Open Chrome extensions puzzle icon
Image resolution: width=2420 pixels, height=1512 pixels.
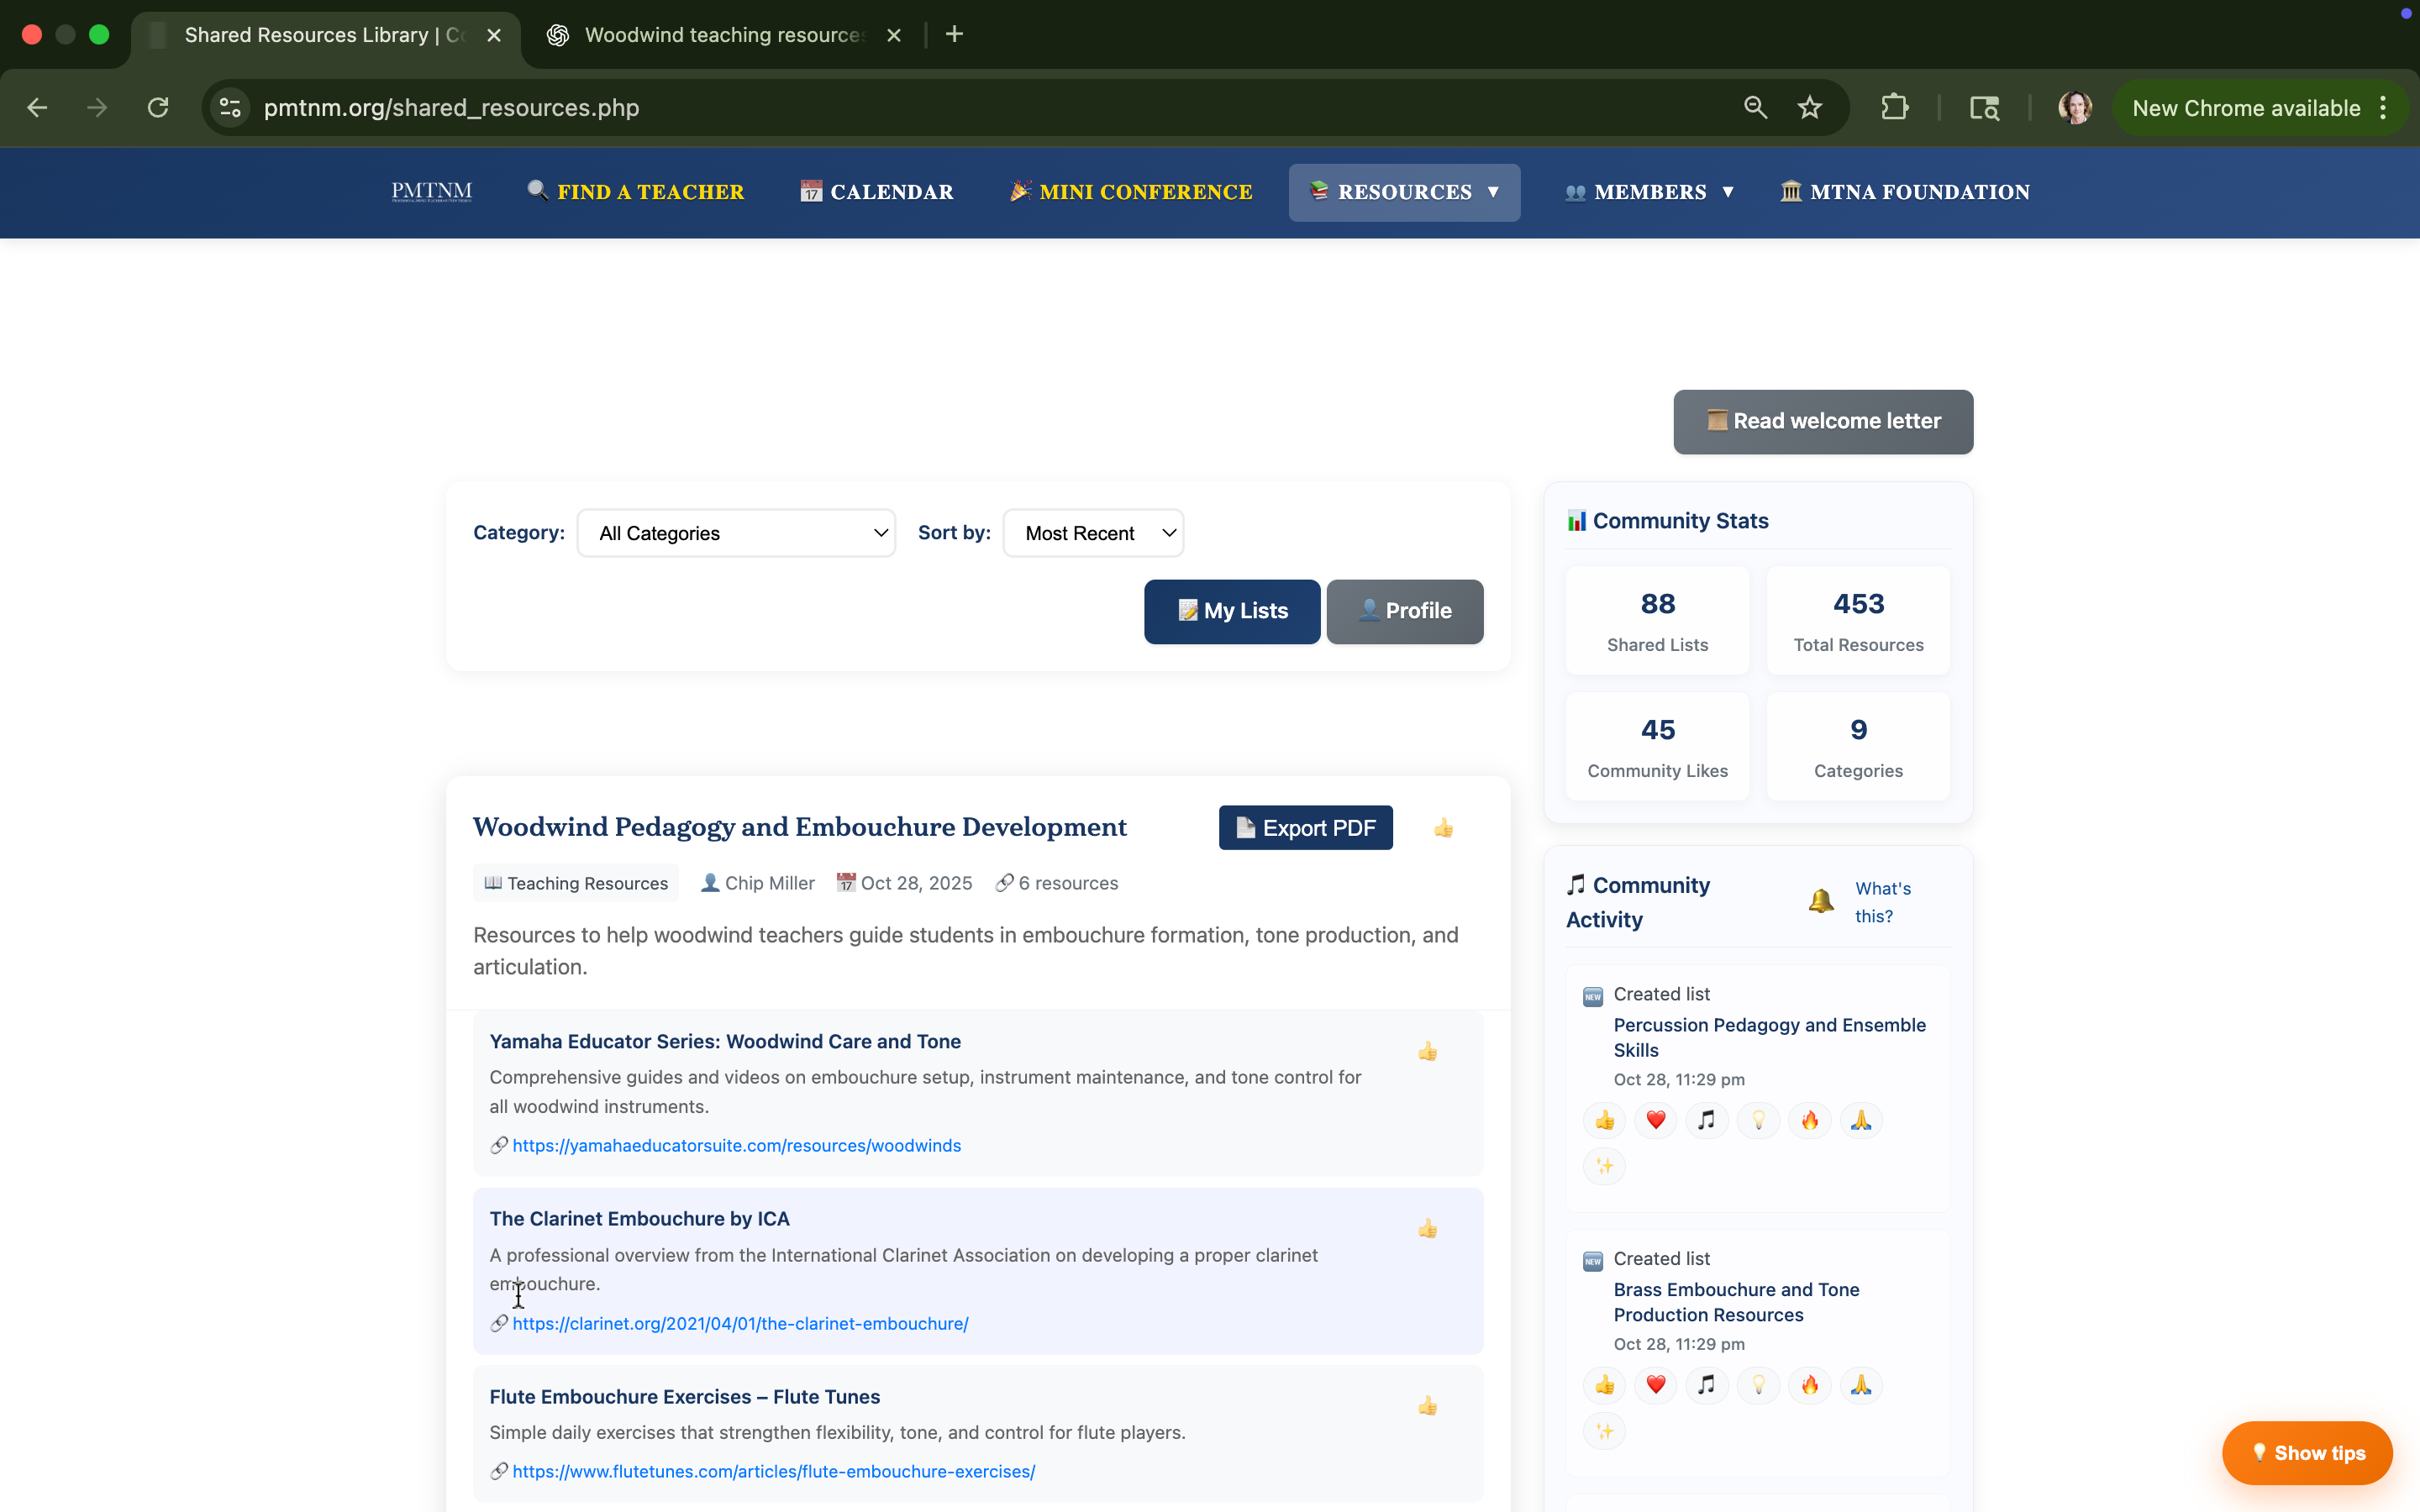pyautogui.click(x=1894, y=108)
